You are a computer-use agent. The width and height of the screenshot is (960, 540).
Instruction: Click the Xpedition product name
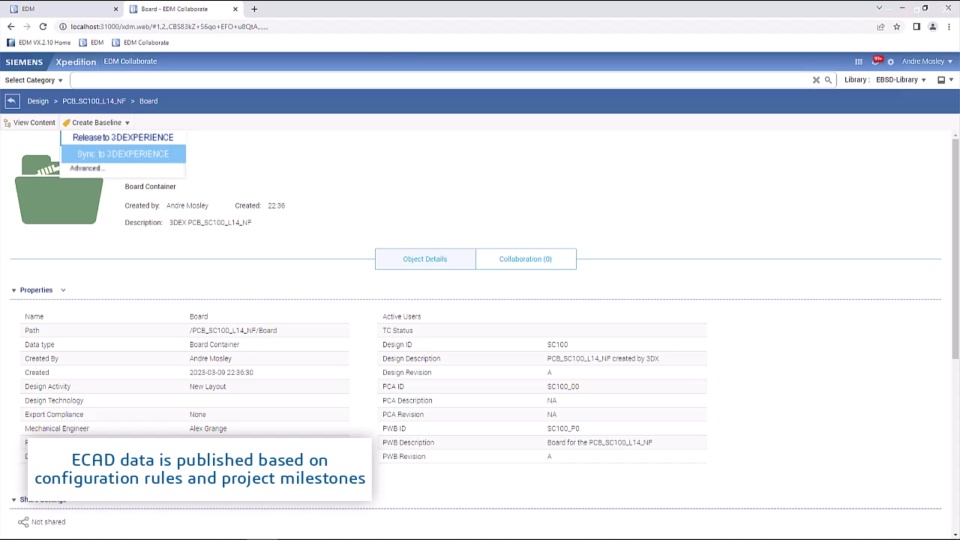coord(76,62)
